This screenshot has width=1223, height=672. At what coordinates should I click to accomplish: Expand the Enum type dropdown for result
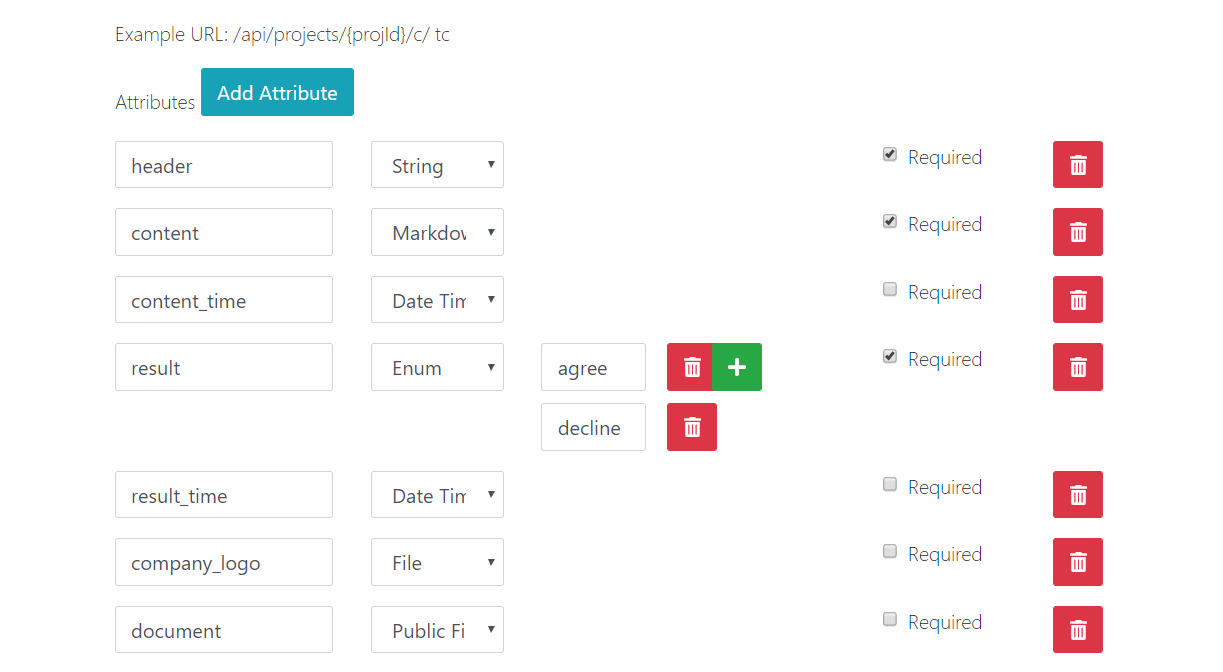(x=437, y=367)
